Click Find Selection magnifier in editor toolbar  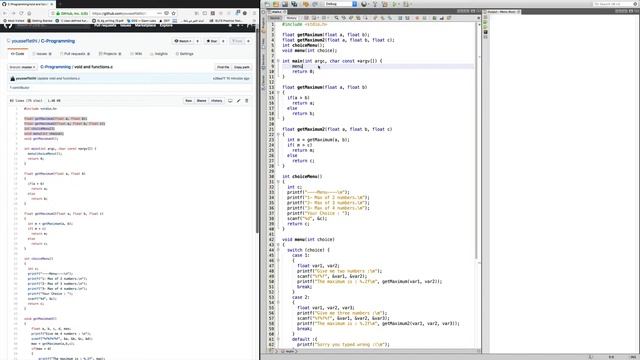[x=336, y=18]
